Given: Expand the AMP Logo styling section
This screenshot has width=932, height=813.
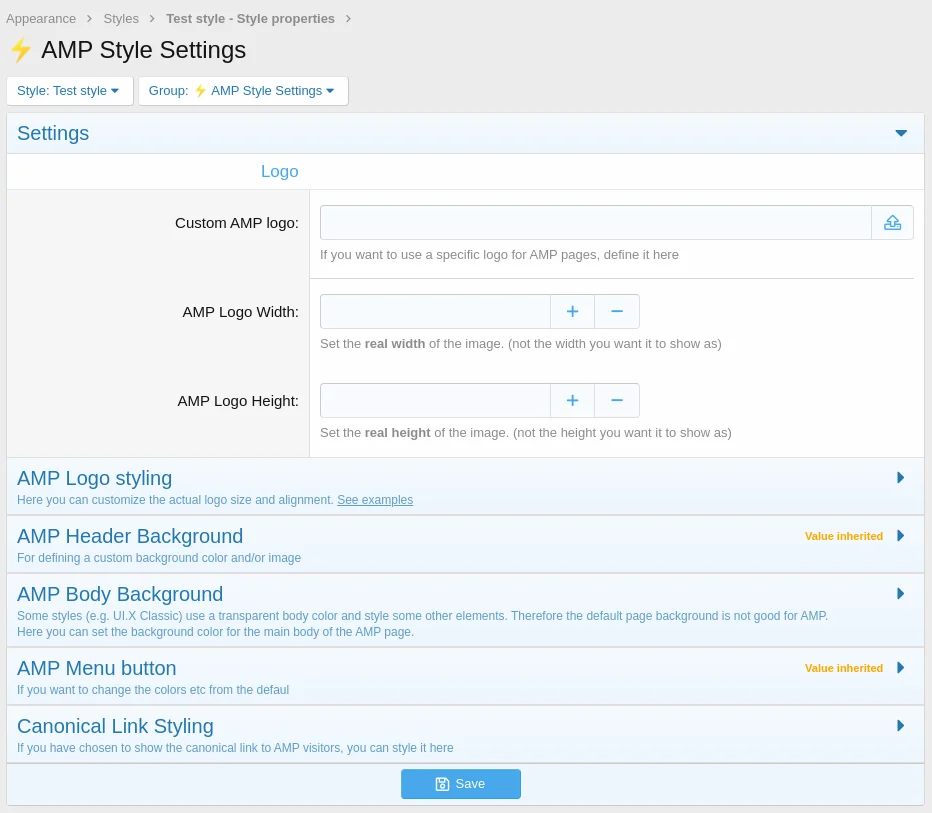Looking at the screenshot, I should [x=900, y=478].
